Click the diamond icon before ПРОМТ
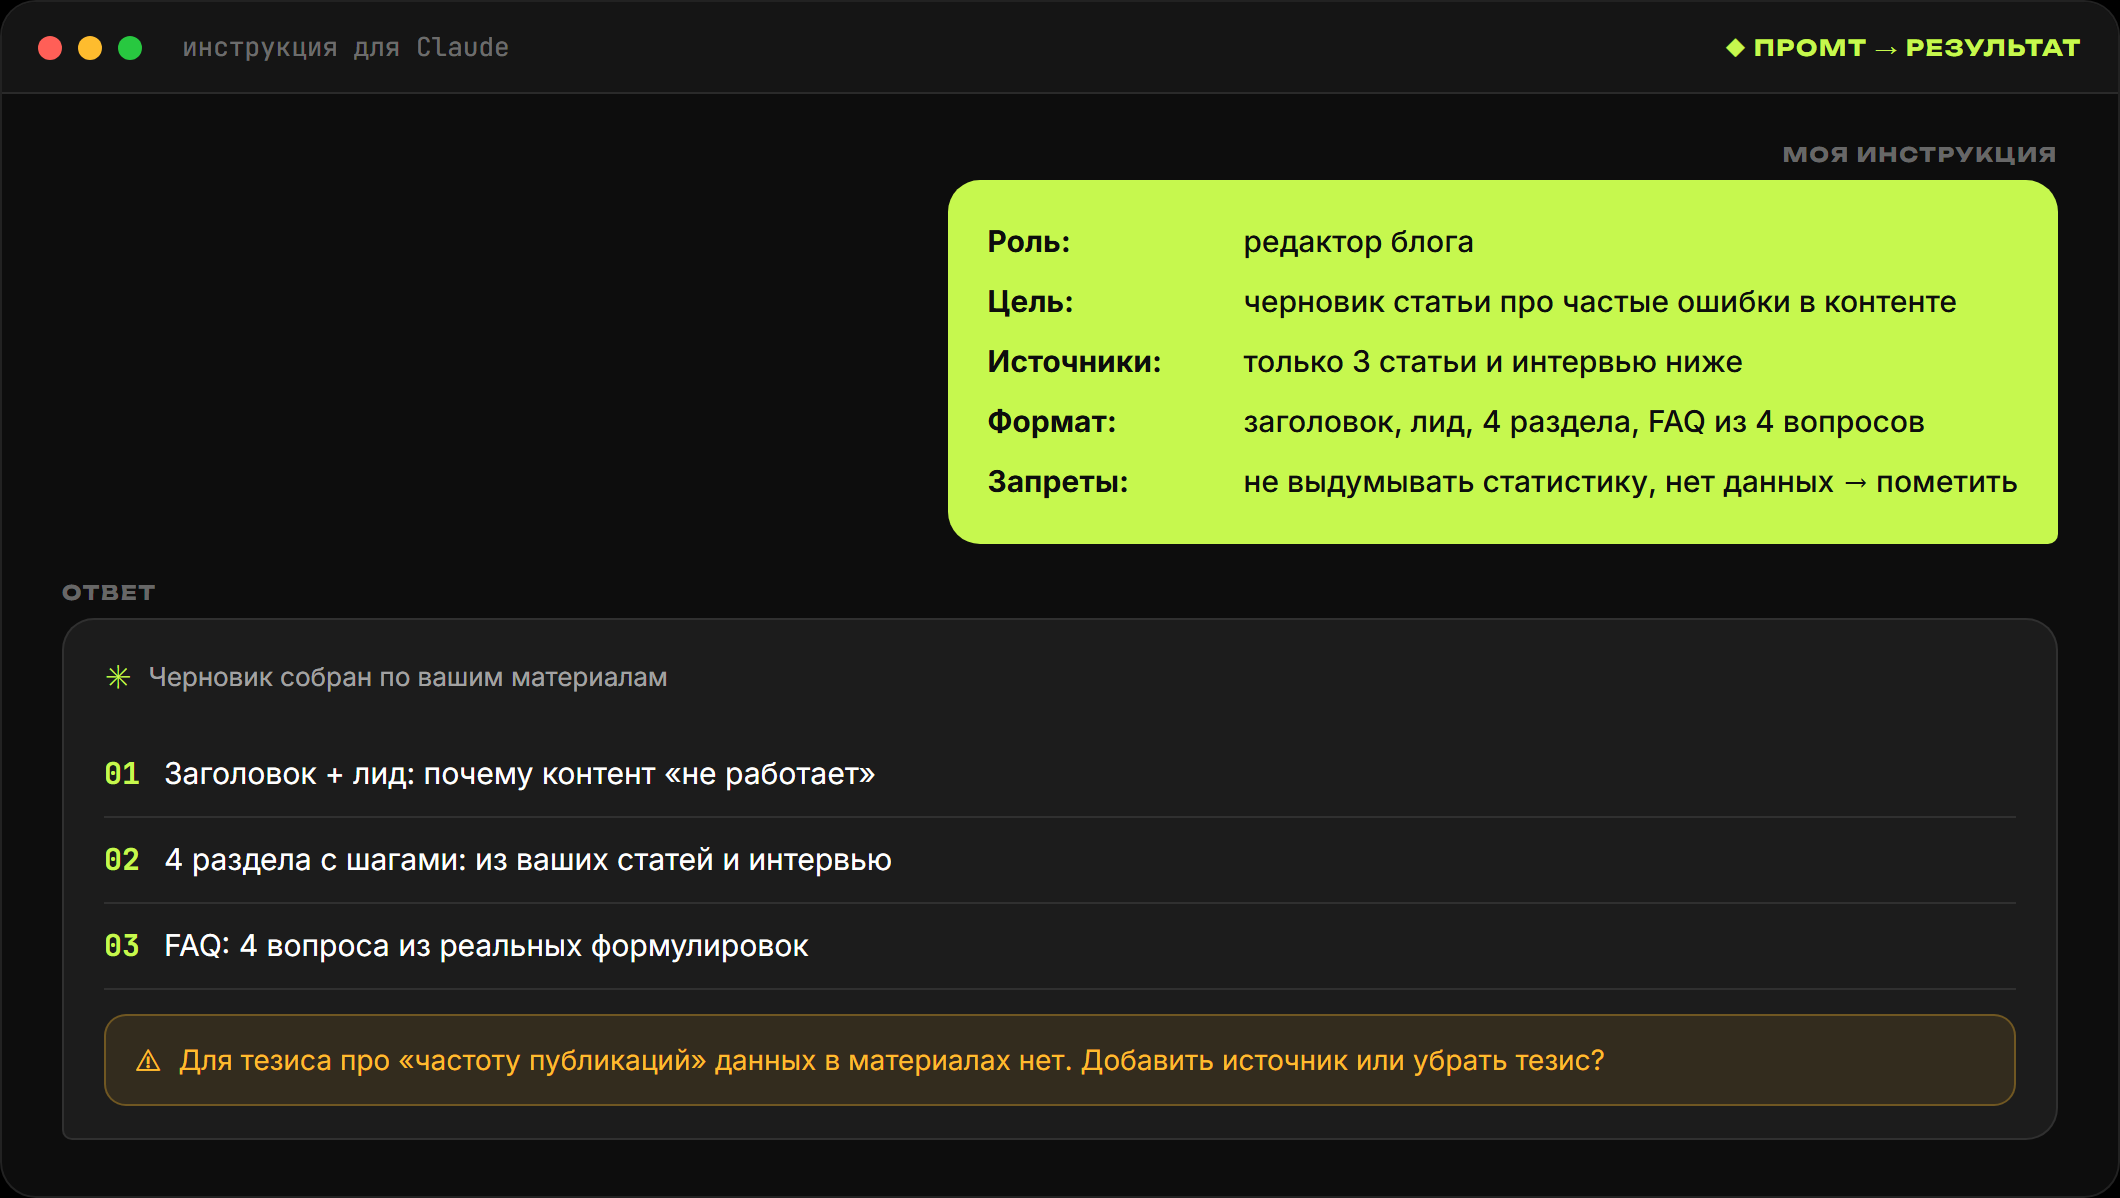 click(1735, 48)
